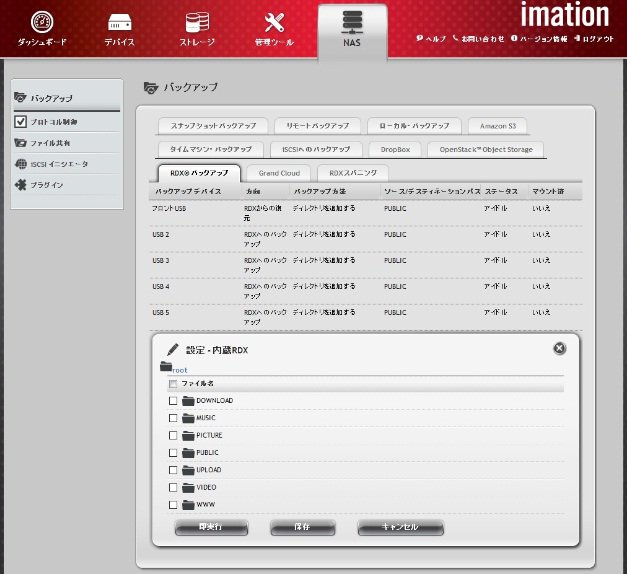Open the Dashboard (ダッシュボード) gauge icon

(42, 22)
